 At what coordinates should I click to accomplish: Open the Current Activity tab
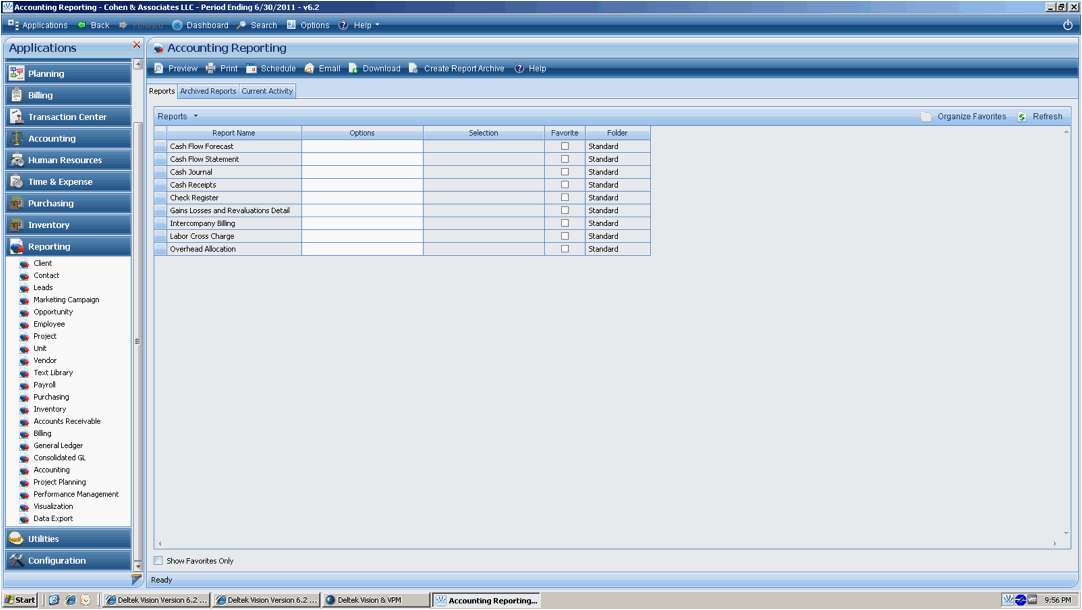(267, 91)
